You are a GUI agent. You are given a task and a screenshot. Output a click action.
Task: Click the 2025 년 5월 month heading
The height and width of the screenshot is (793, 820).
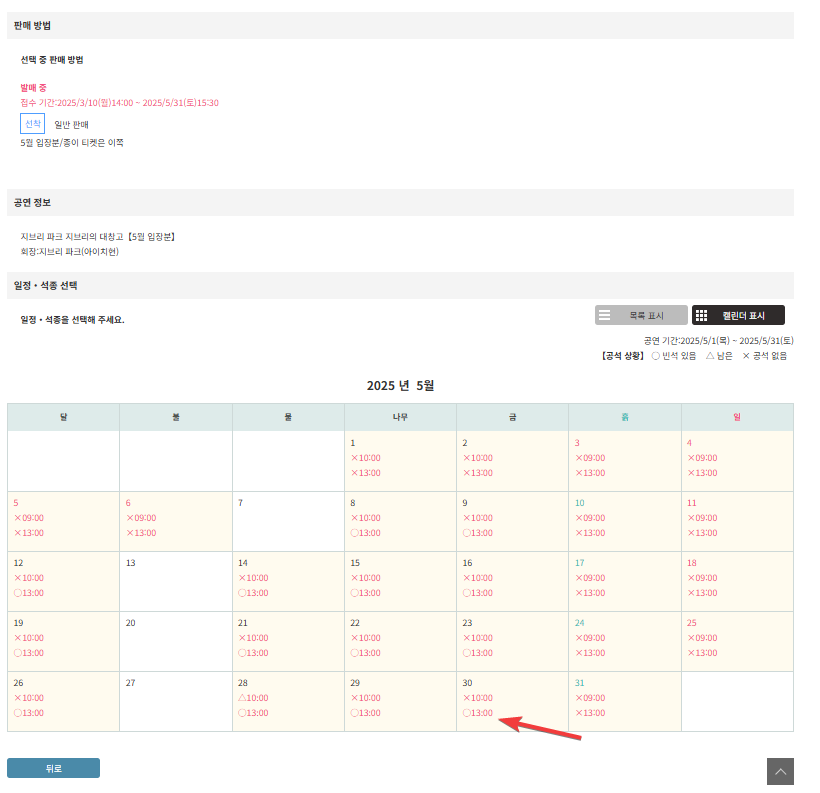coord(401,386)
